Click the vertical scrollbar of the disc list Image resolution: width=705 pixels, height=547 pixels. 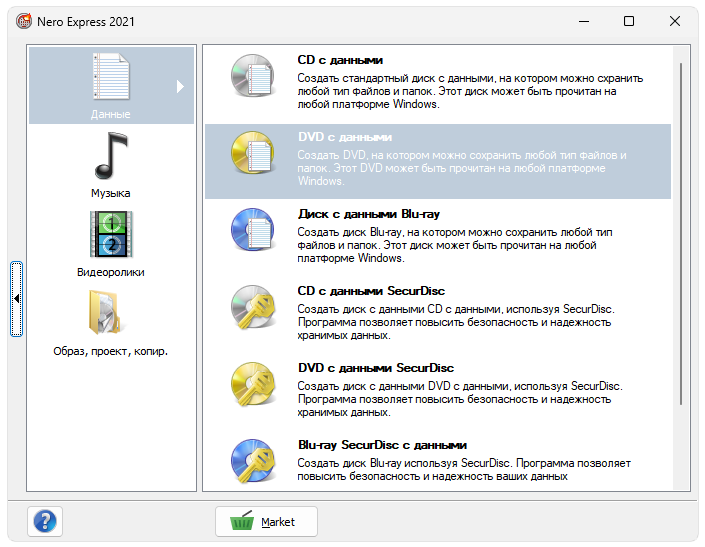tap(681, 234)
